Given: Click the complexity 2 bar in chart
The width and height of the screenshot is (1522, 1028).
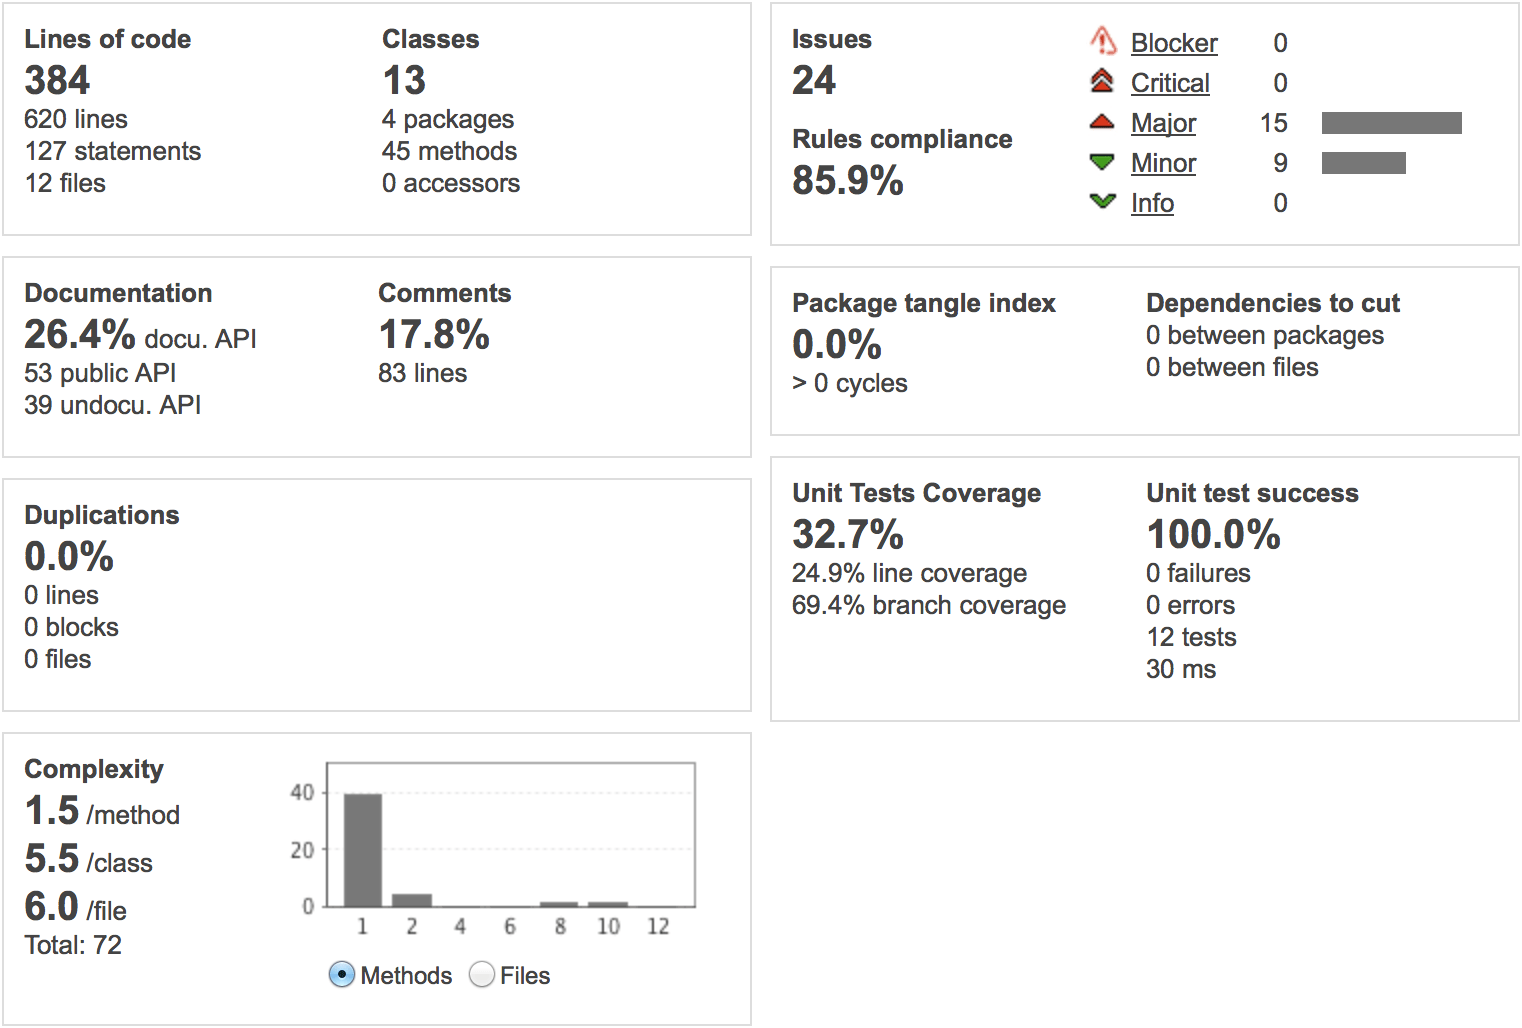Looking at the screenshot, I should (x=412, y=900).
